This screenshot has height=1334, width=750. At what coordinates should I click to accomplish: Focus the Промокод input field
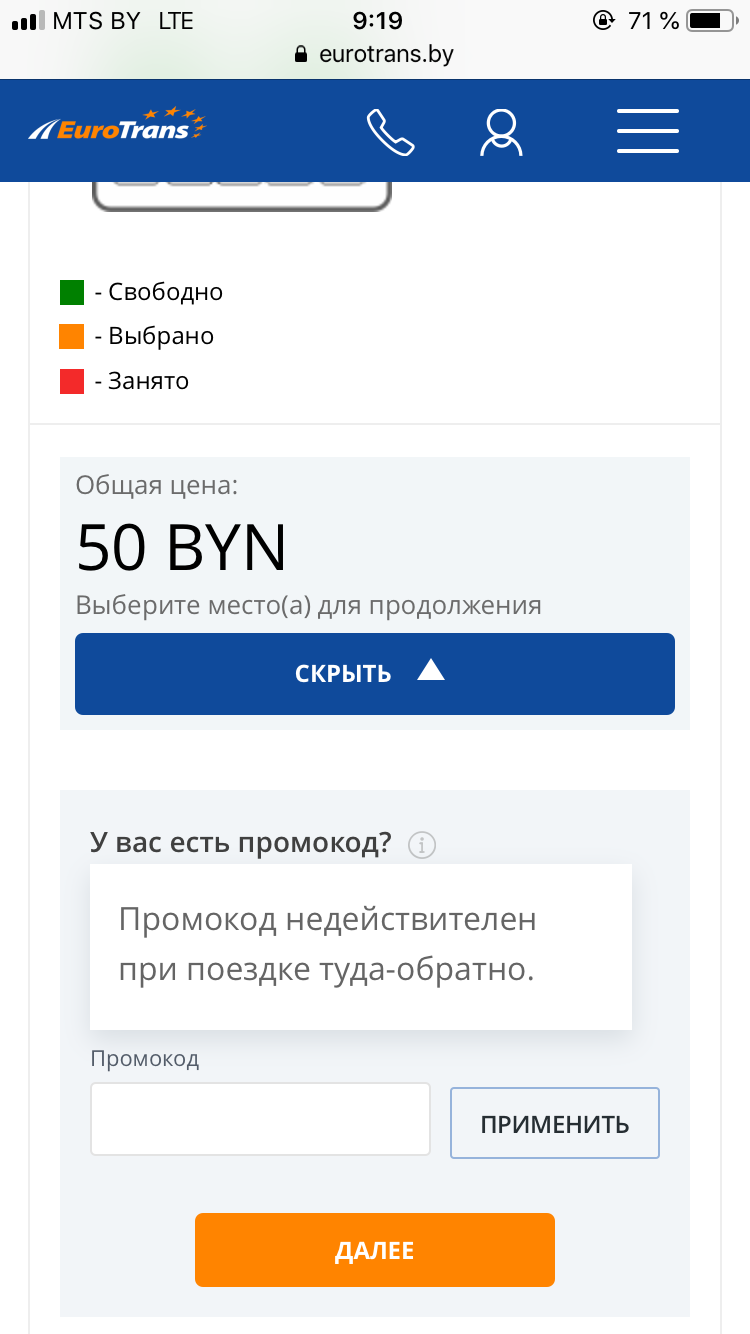tap(260, 1119)
